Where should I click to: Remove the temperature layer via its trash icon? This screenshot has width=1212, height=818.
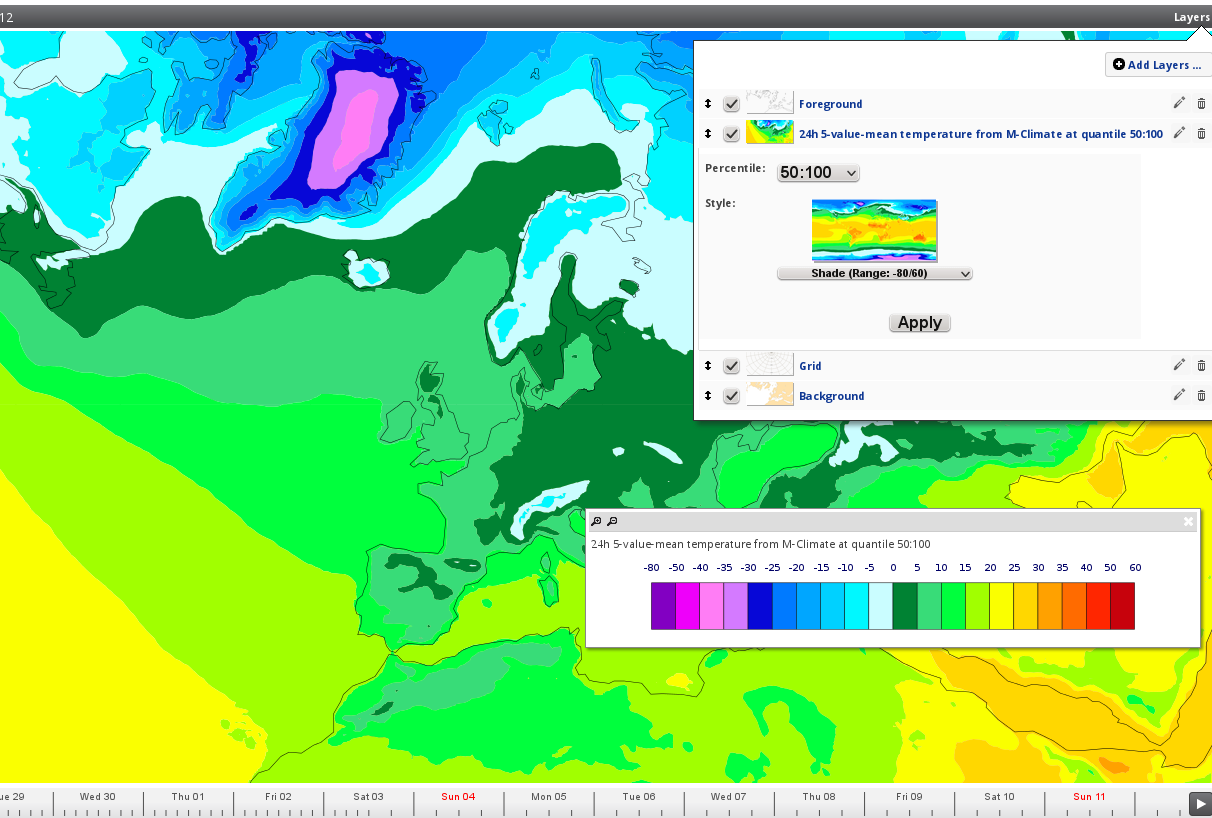1202,134
